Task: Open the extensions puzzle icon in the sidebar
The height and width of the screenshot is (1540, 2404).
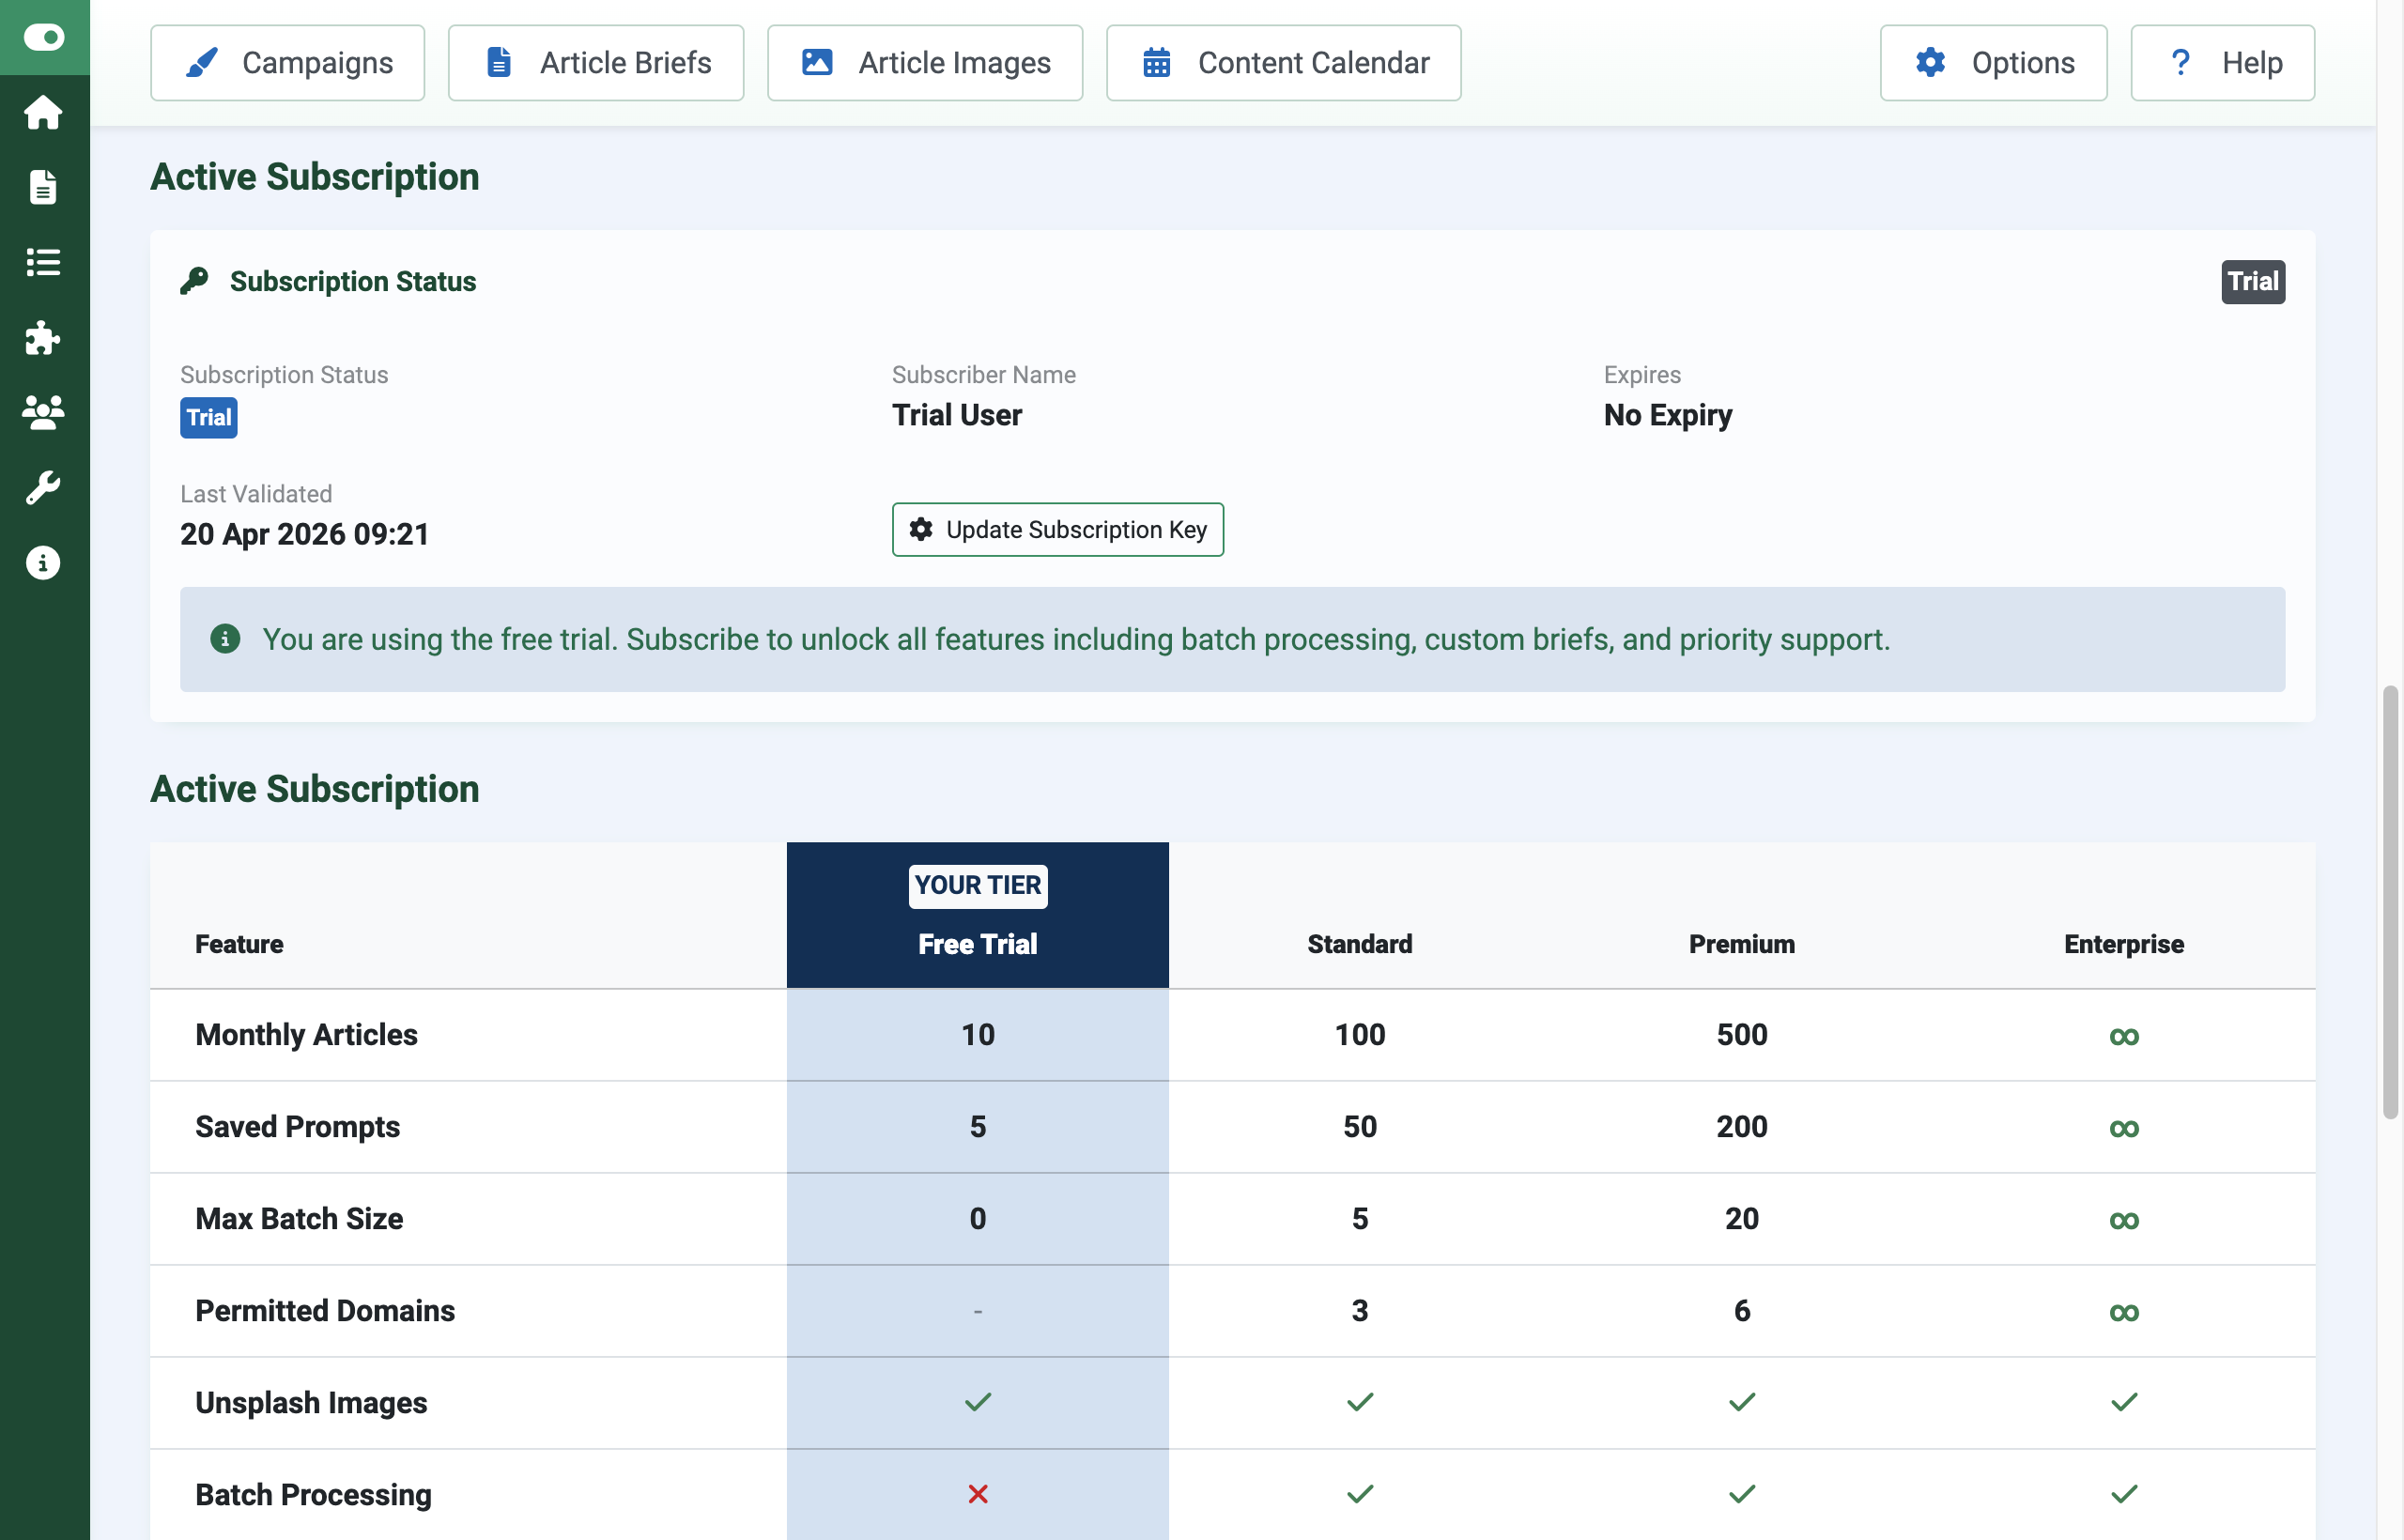Action: click(44, 338)
